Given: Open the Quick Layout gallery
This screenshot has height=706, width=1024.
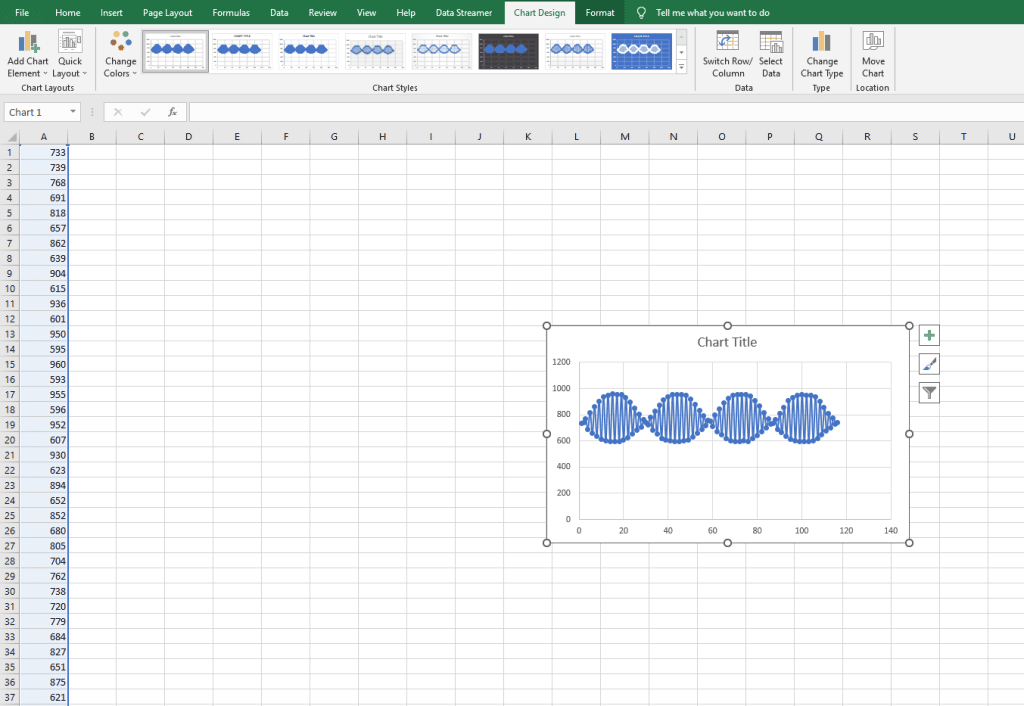Looking at the screenshot, I should click(x=69, y=54).
